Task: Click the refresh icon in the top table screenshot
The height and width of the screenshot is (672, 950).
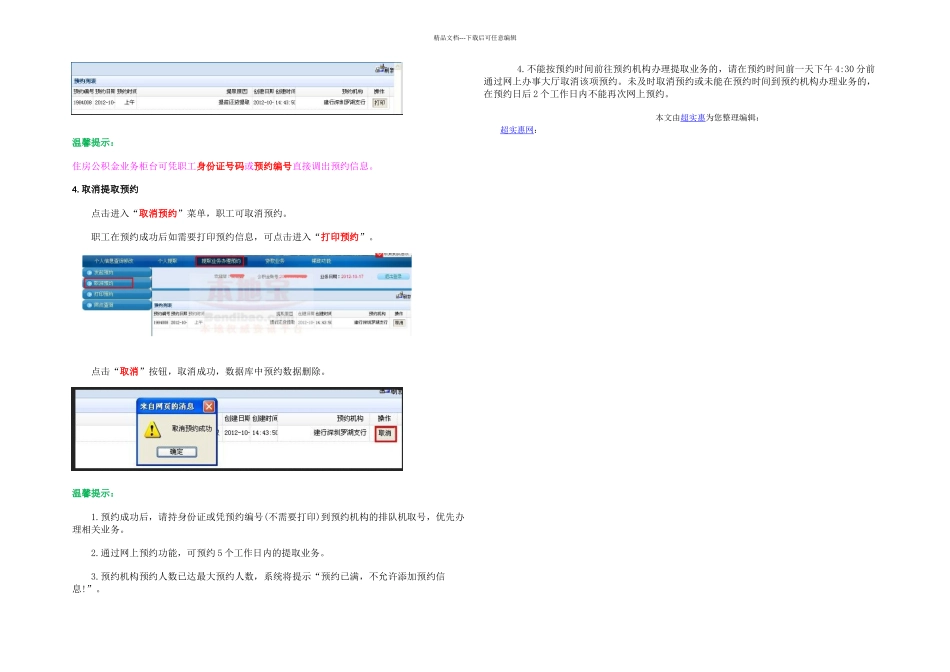Action: click(x=385, y=69)
